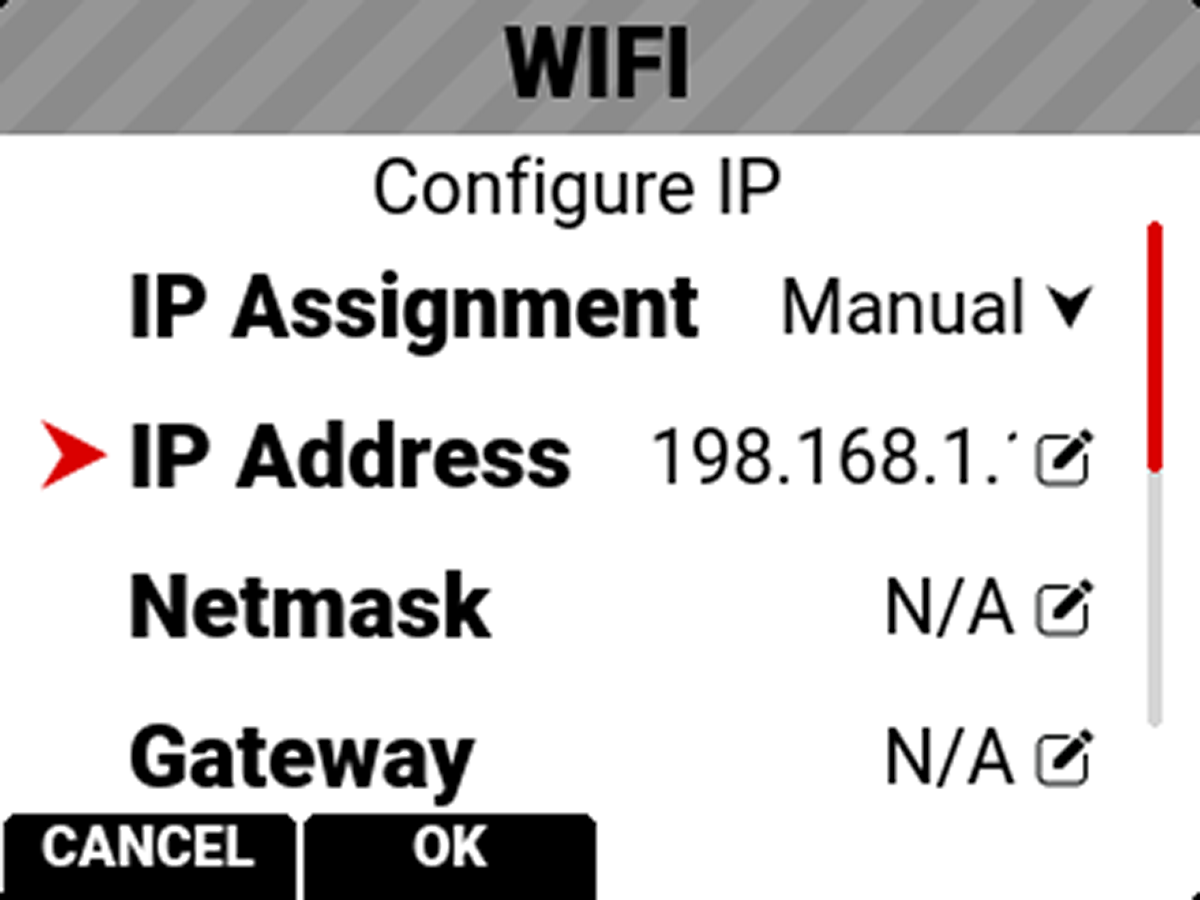The image size is (1200, 900).
Task: Open the Manual assignment value selector
Action: click(903, 307)
